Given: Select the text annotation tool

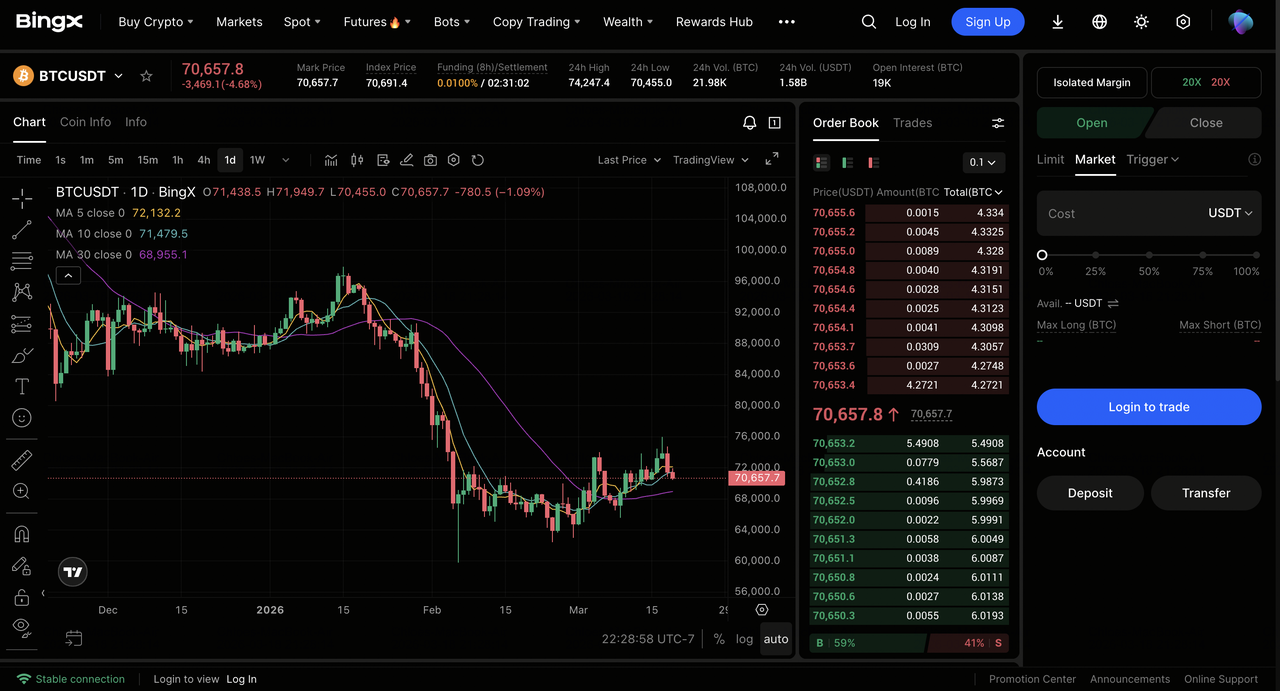Looking at the screenshot, I should coord(21,386).
